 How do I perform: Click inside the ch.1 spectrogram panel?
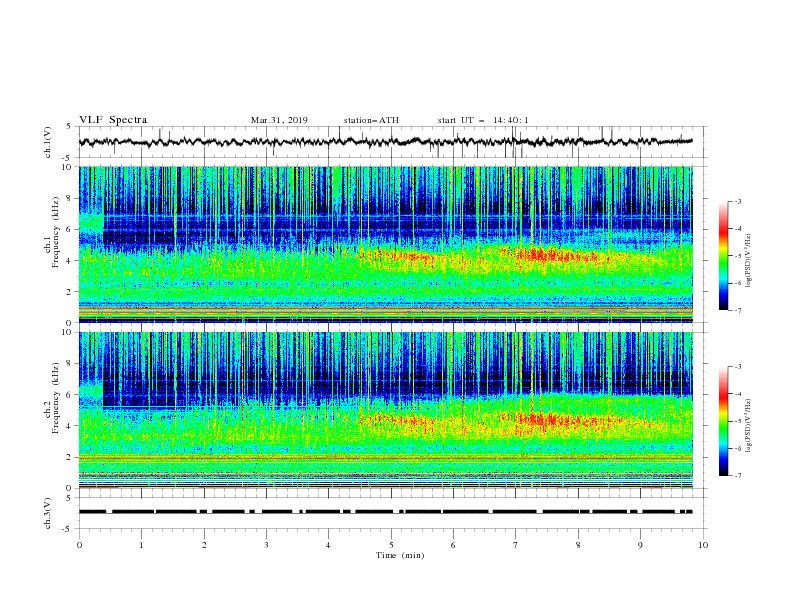coord(386,244)
